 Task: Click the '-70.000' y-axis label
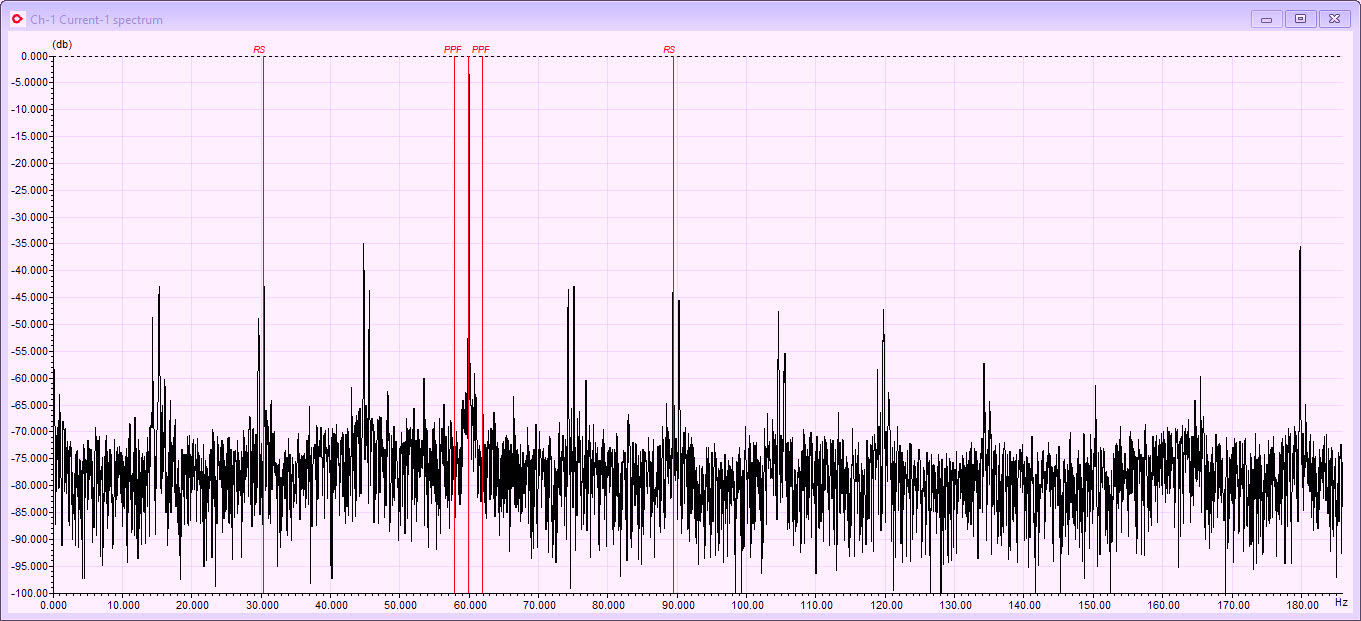click(x=32, y=432)
